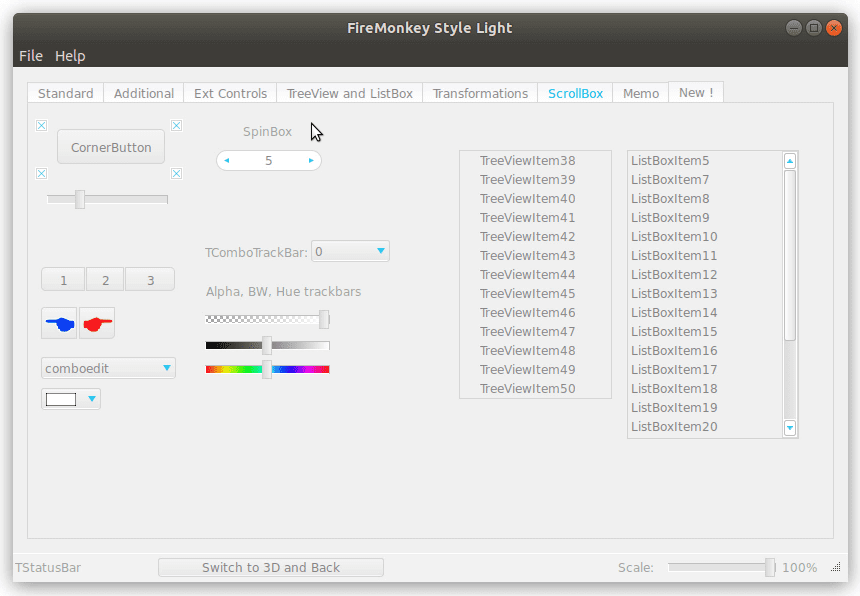Switch to the Transformations tab
The width and height of the screenshot is (860, 596).
coord(480,93)
